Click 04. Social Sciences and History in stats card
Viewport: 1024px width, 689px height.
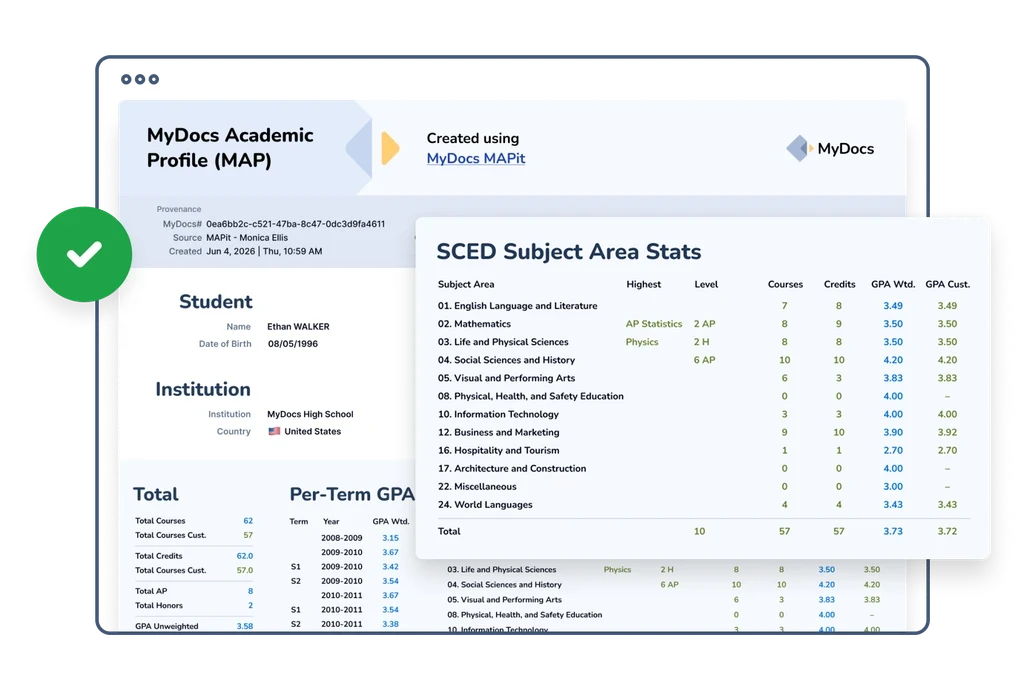click(x=506, y=360)
